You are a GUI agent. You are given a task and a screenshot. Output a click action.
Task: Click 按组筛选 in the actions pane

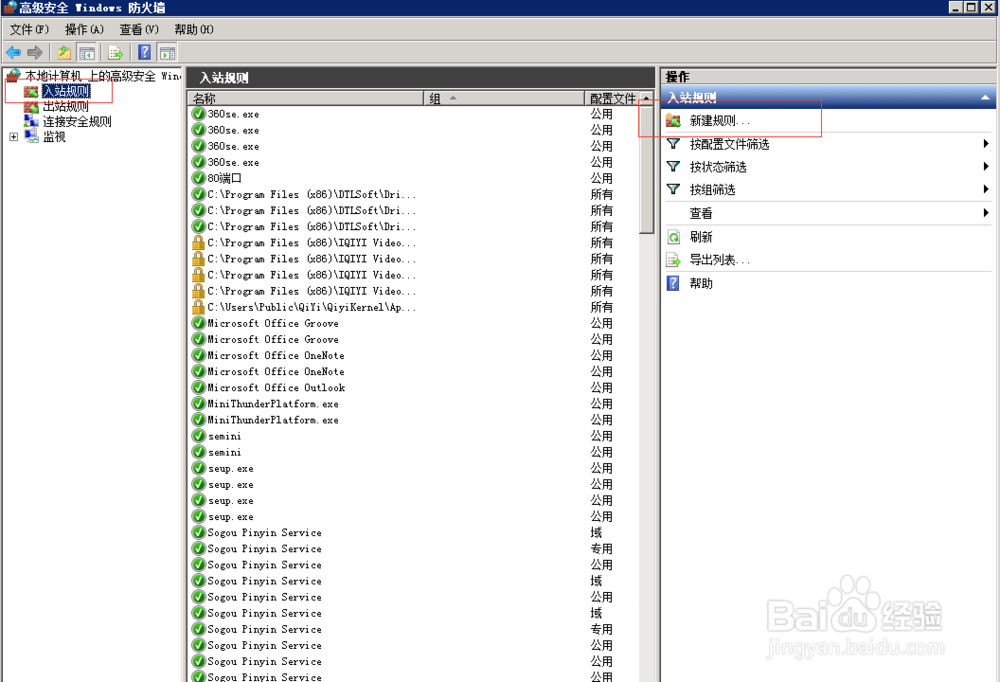(x=712, y=190)
